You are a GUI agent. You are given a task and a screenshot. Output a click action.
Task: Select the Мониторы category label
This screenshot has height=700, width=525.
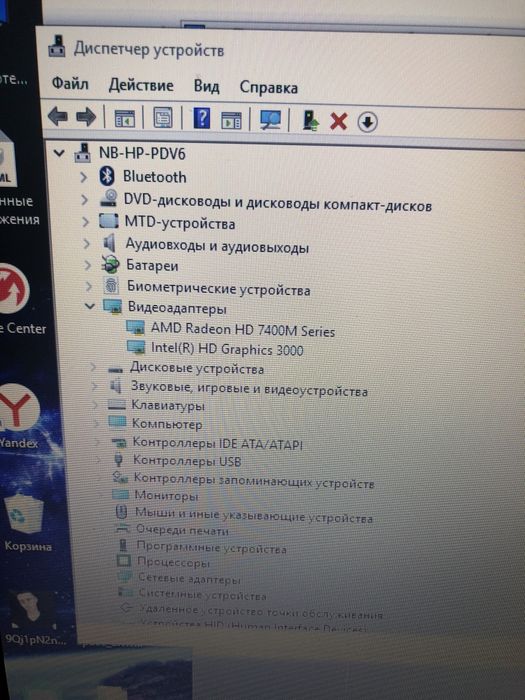[166, 496]
